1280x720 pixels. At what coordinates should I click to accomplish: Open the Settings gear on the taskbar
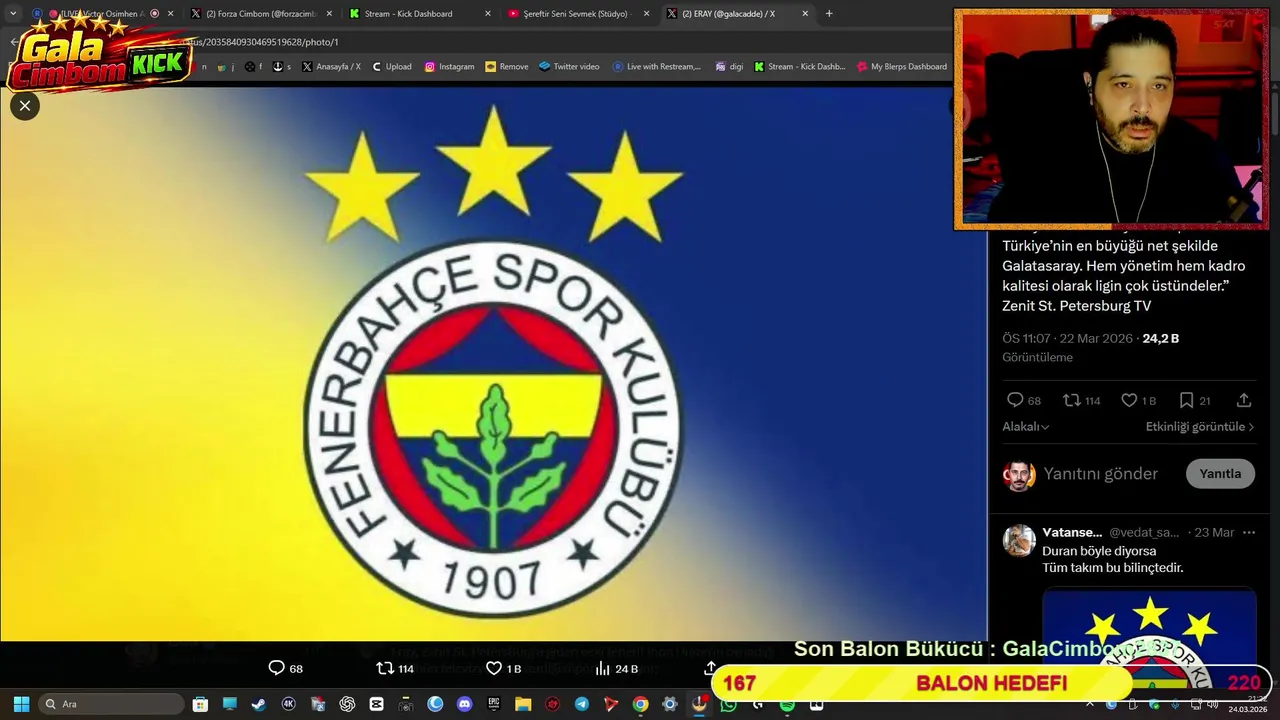tap(670, 704)
